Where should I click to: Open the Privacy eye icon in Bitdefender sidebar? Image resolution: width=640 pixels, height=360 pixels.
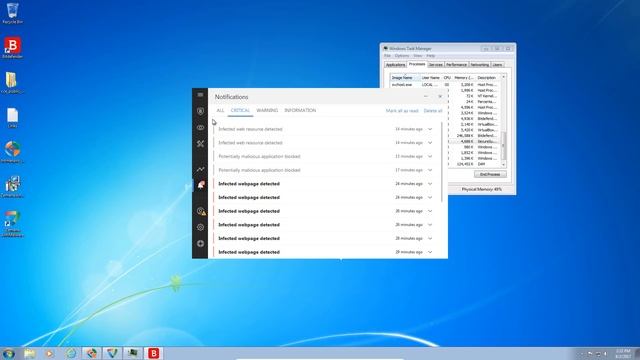point(200,127)
